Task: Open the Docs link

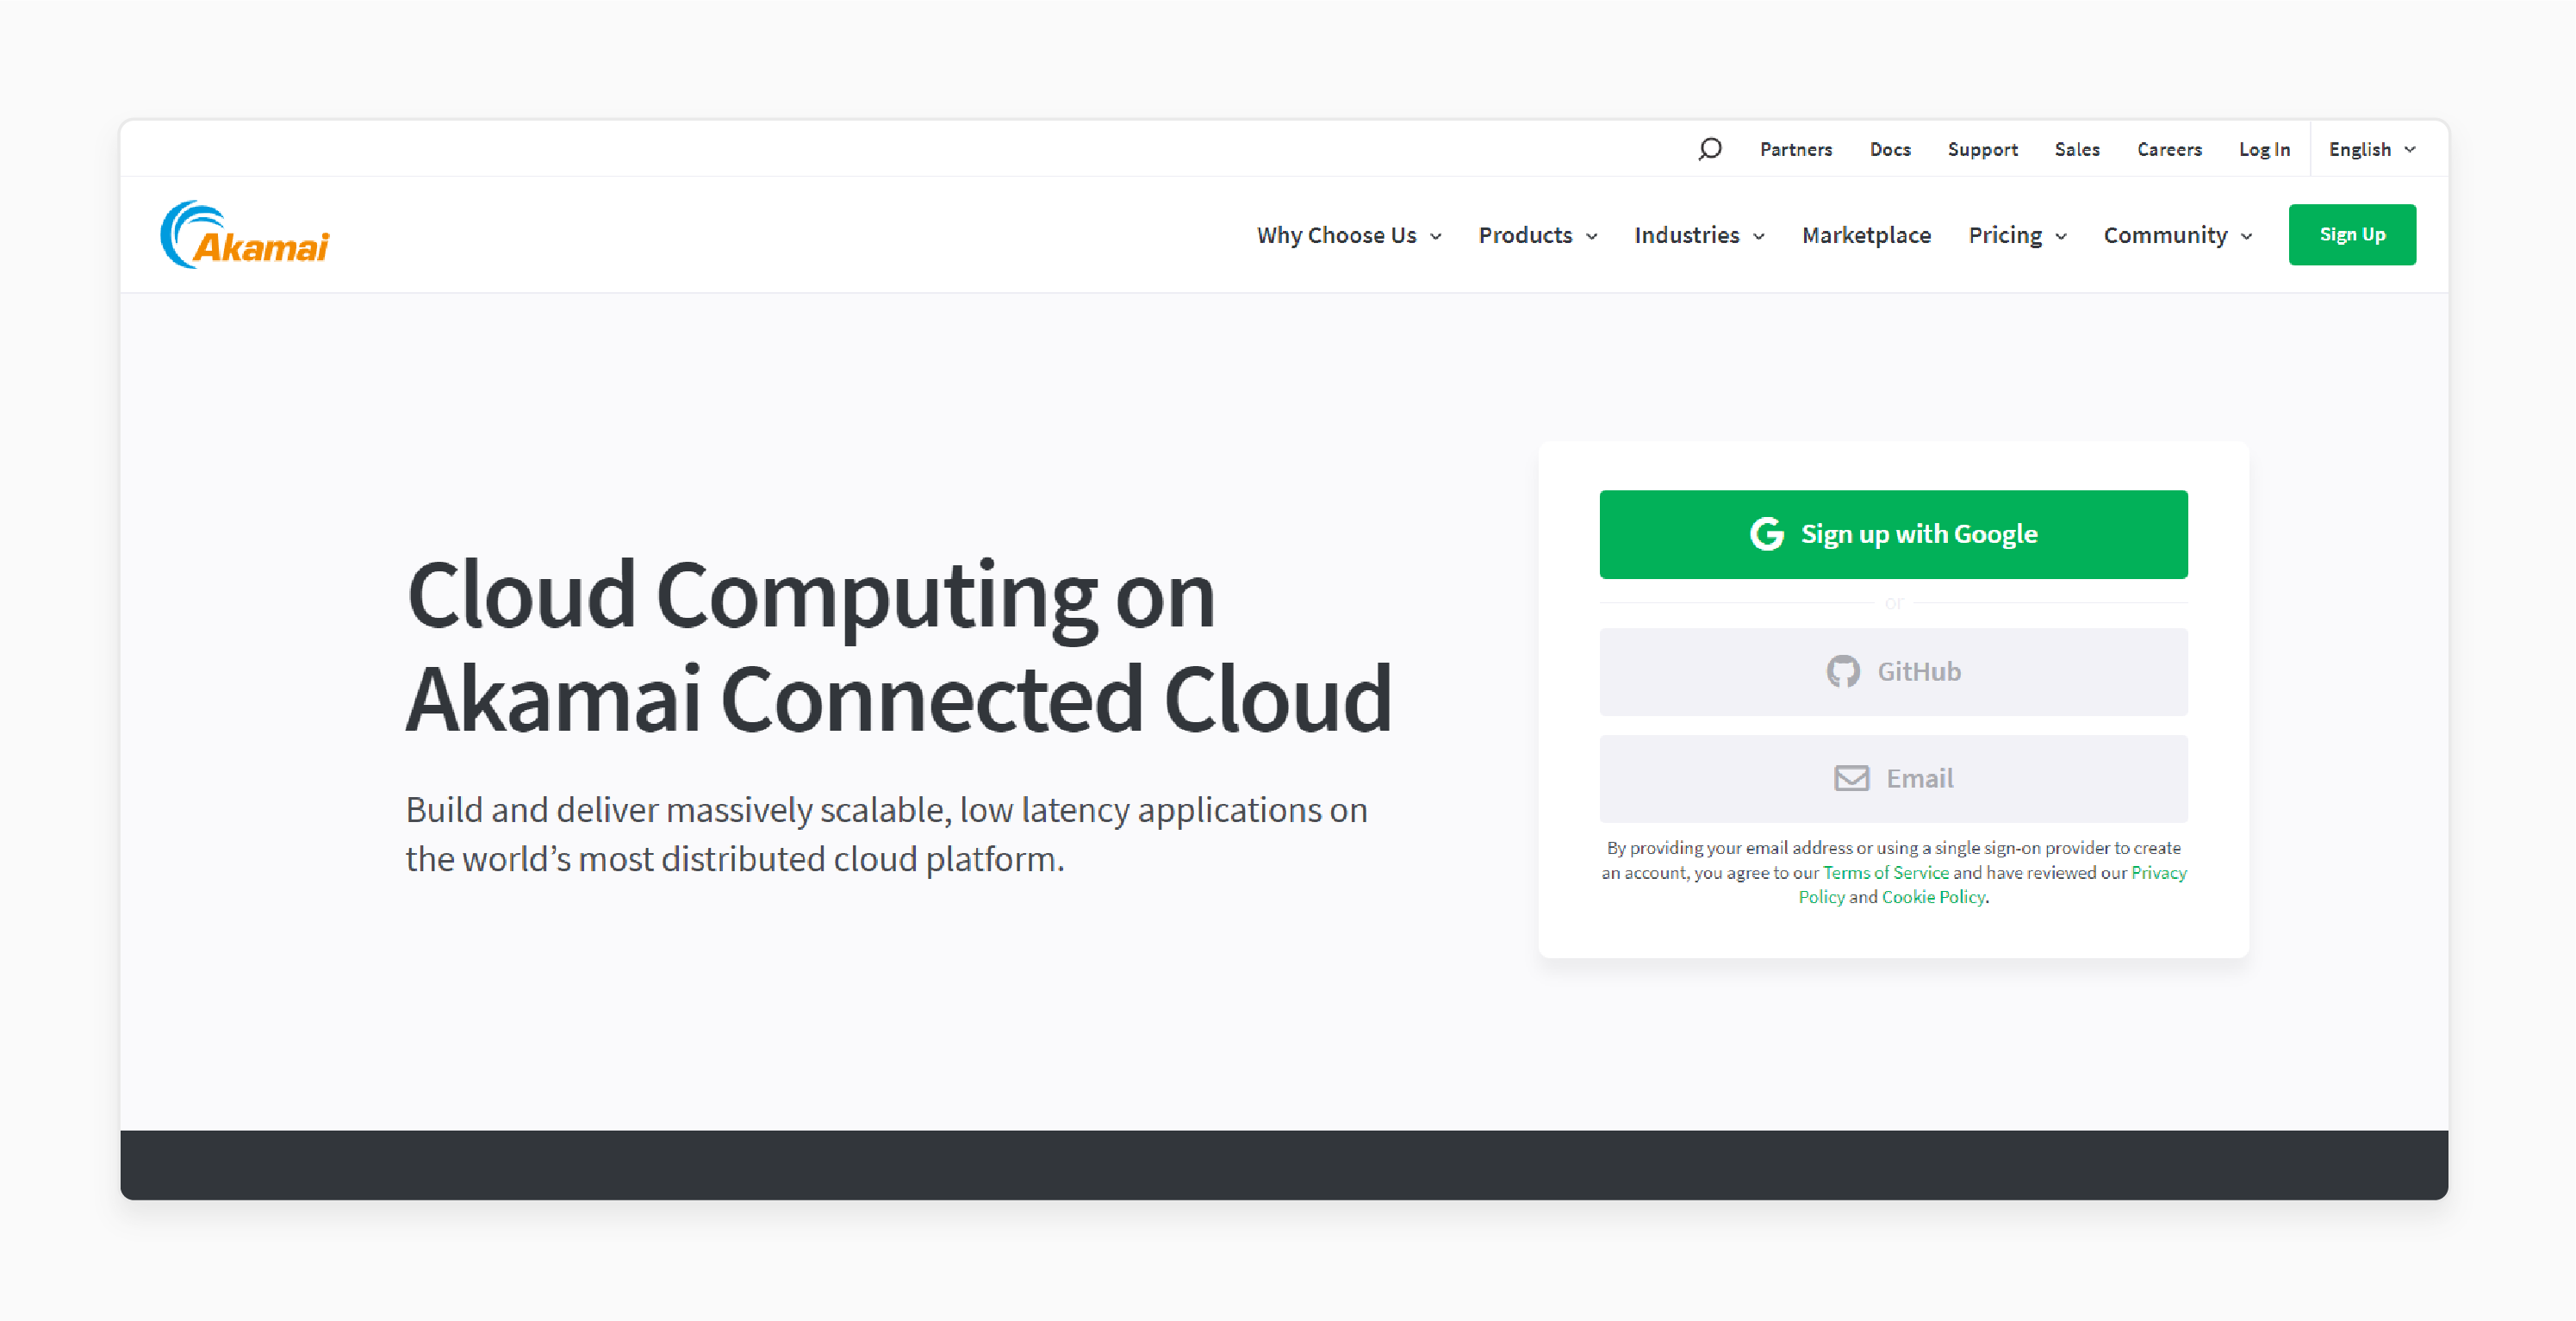Action: click(1890, 149)
